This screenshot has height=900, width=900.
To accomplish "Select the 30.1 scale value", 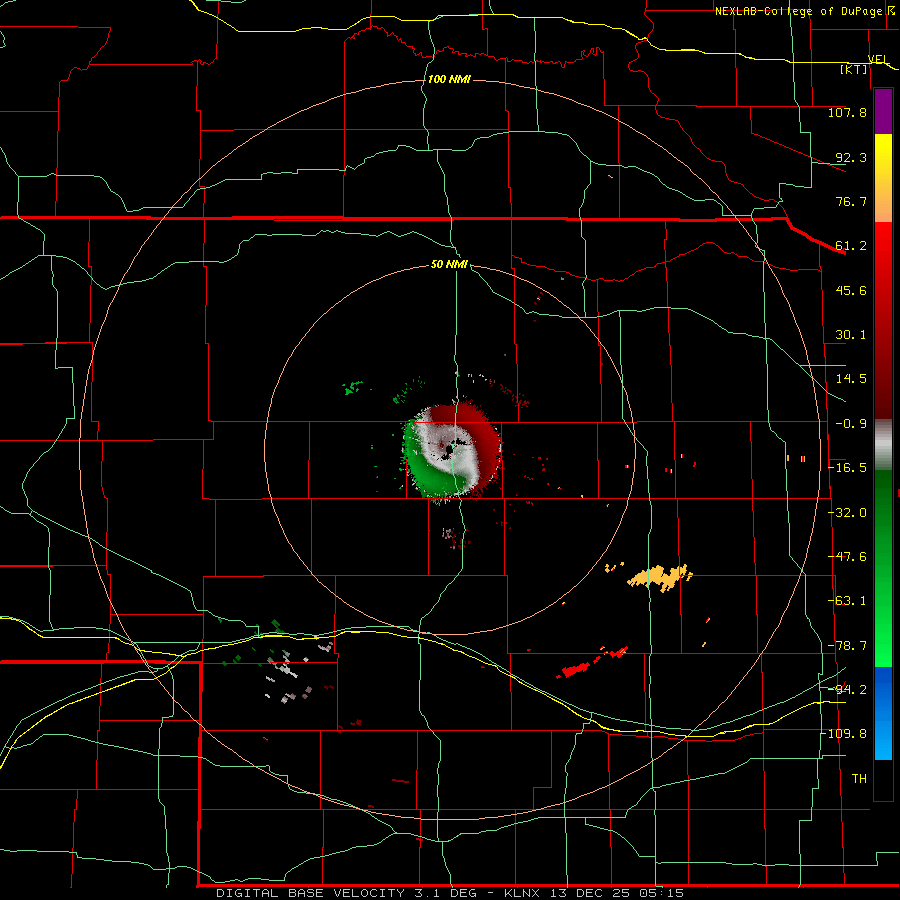I will pyautogui.click(x=851, y=335).
